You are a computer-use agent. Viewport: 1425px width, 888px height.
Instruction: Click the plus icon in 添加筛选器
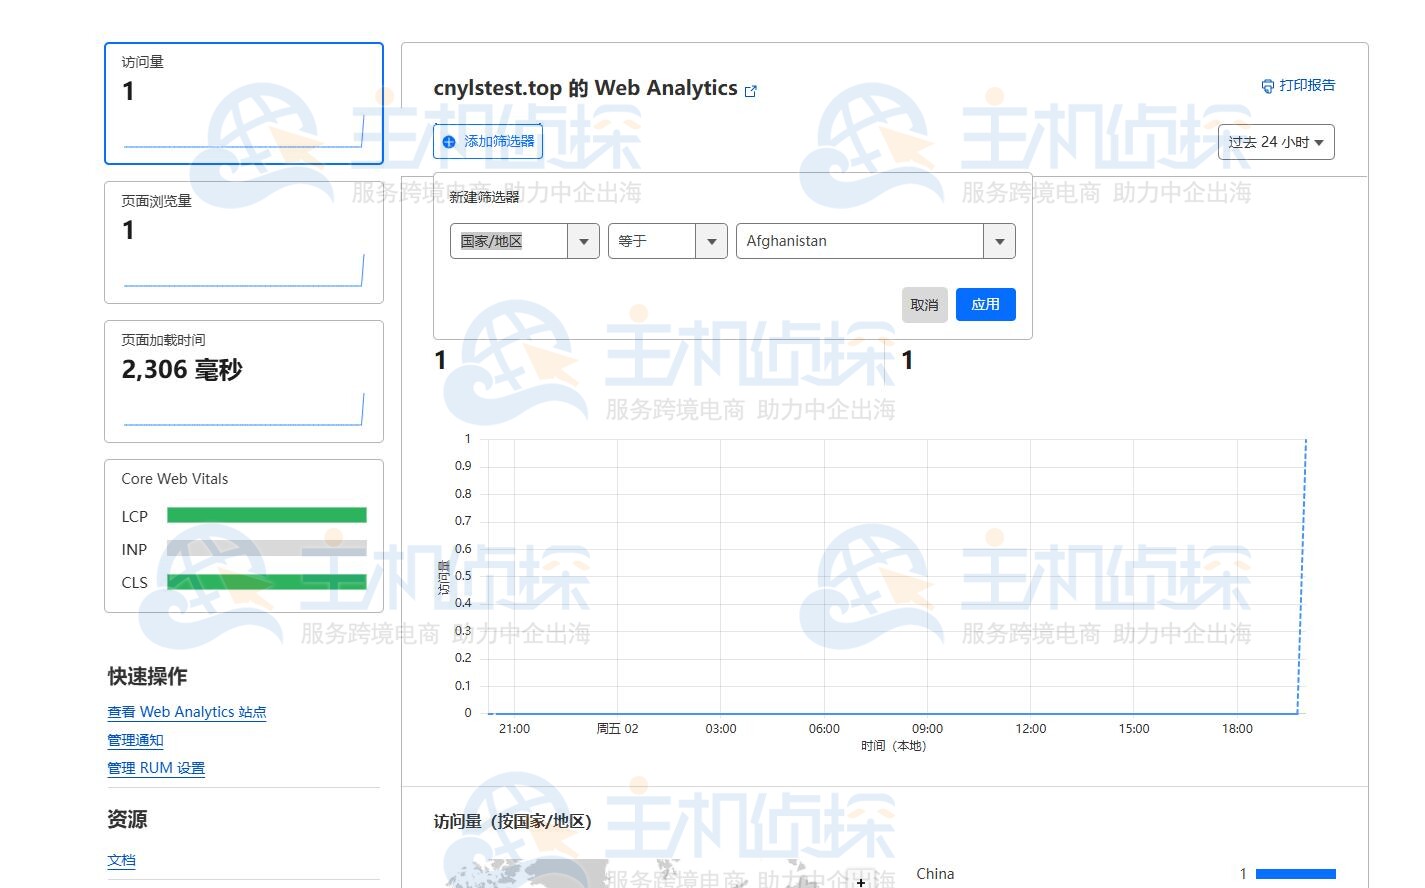449,142
